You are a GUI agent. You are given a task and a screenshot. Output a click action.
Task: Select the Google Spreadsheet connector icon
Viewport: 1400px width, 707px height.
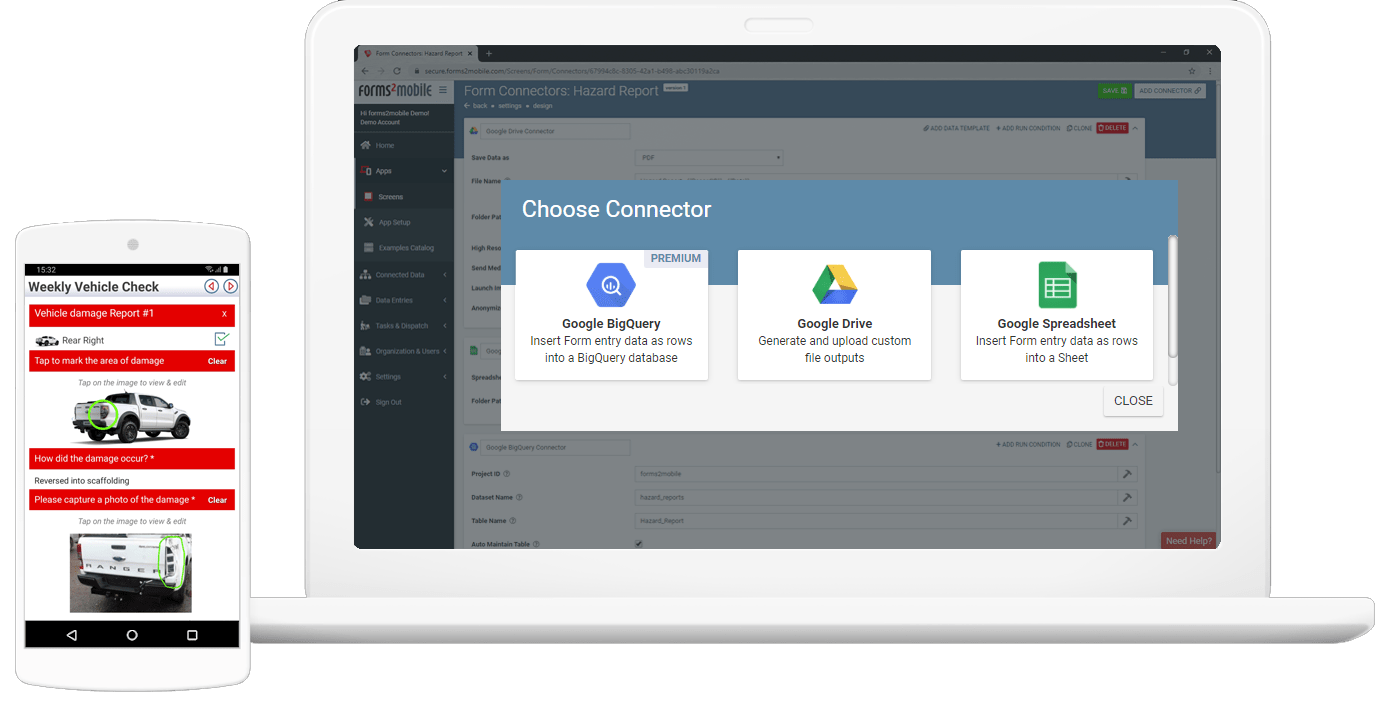pyautogui.click(x=1057, y=286)
